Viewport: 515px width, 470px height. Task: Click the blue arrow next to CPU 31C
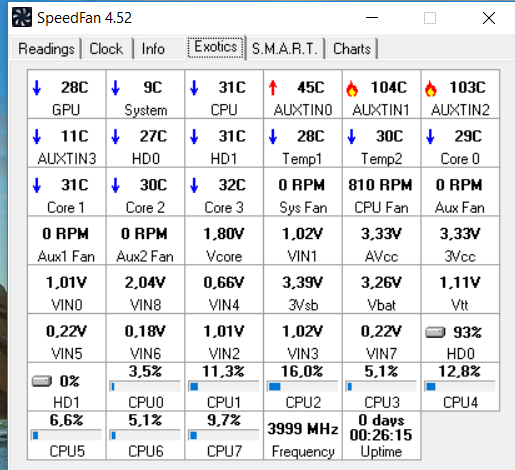[194, 88]
